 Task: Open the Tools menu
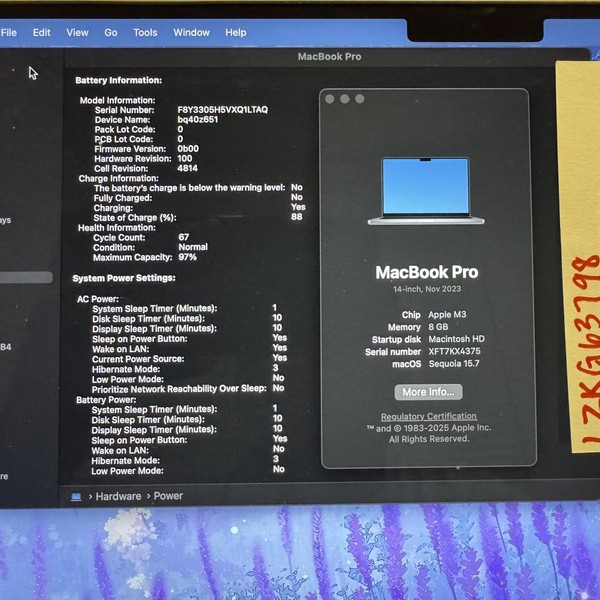tap(145, 33)
